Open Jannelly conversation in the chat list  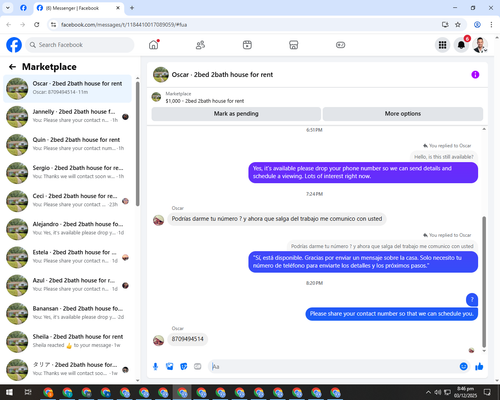(67, 116)
